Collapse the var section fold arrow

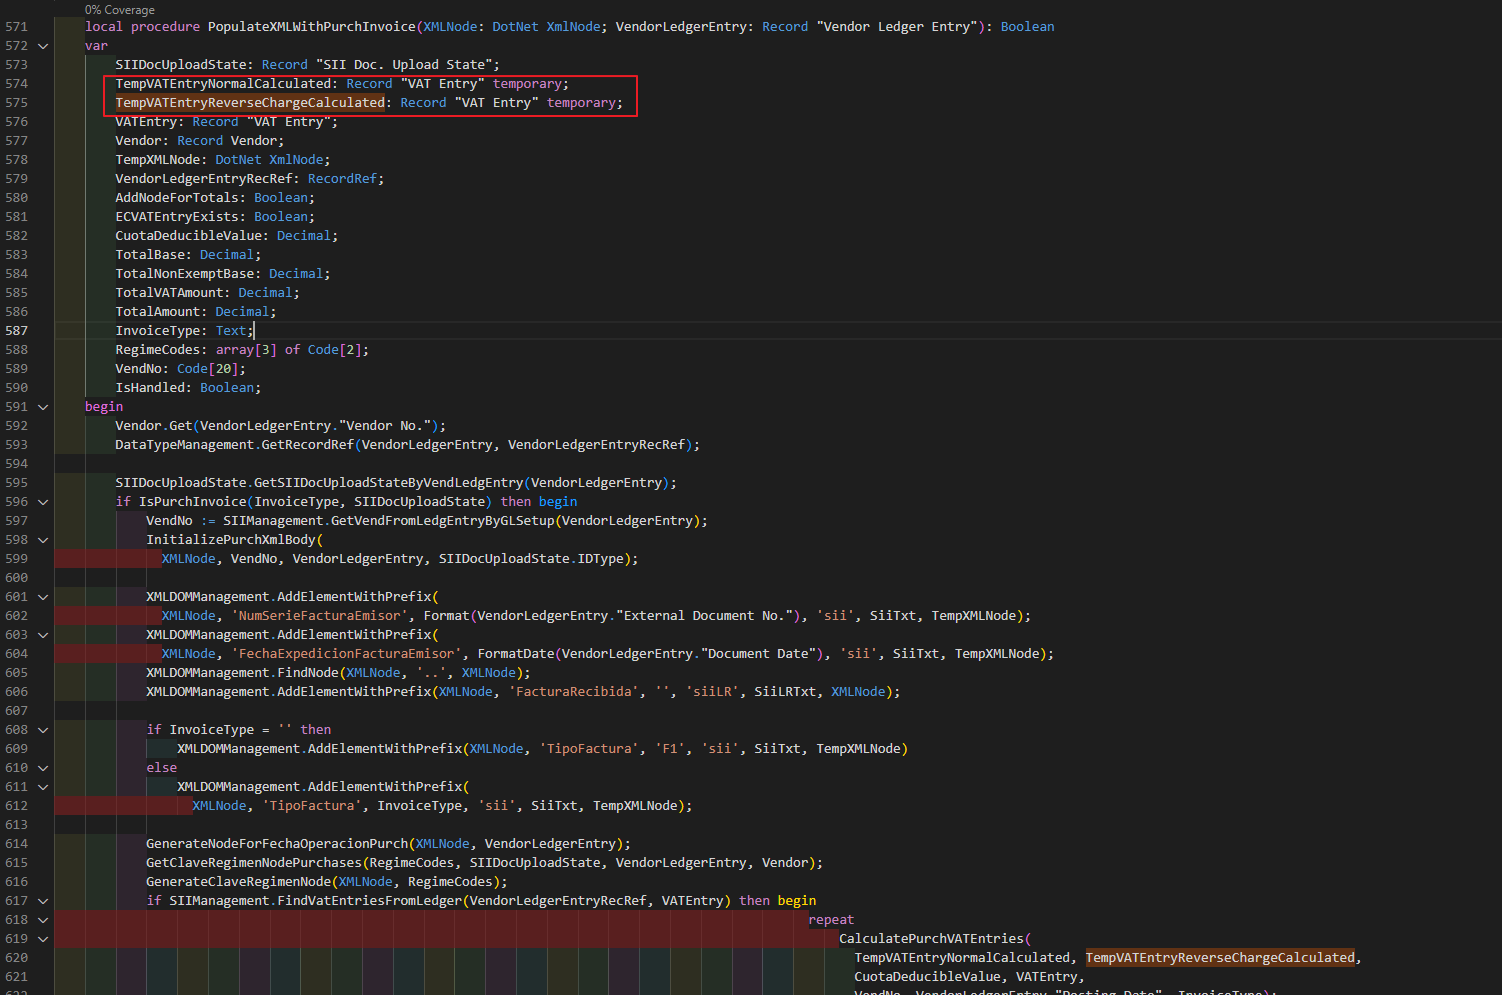click(x=42, y=45)
